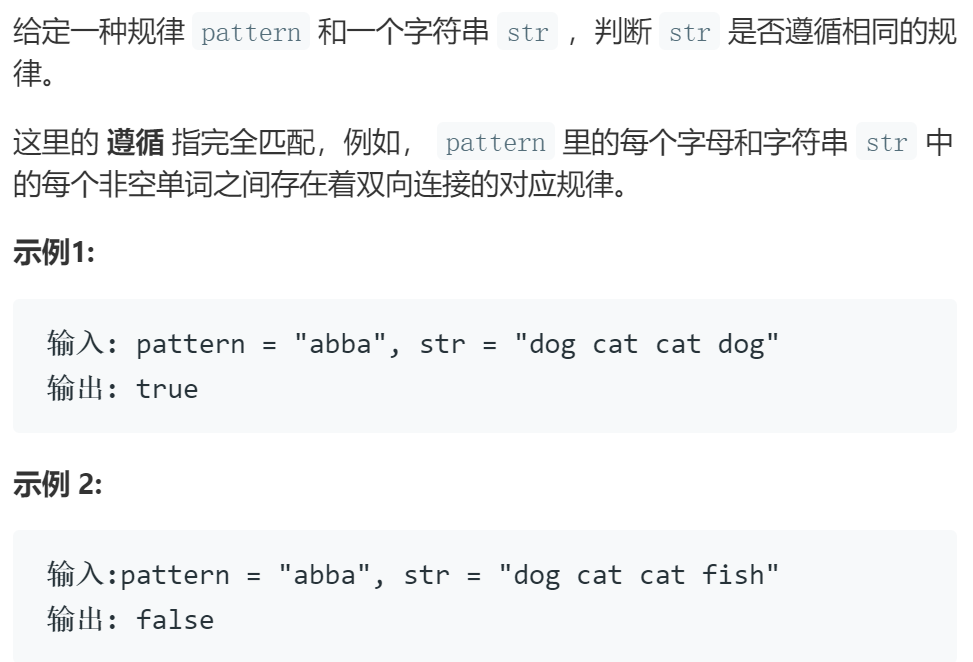Click the "abba" string in example 2
The width and height of the screenshot is (973, 662).
coord(325,575)
